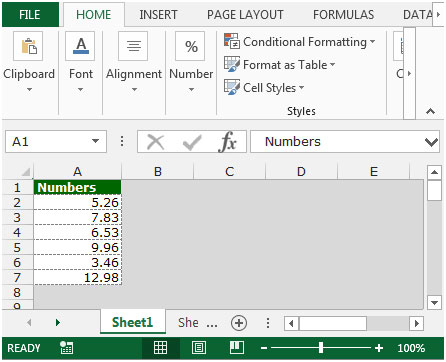This screenshot has height=362, width=446.
Task: Select the HOME tab
Action: (x=94, y=15)
